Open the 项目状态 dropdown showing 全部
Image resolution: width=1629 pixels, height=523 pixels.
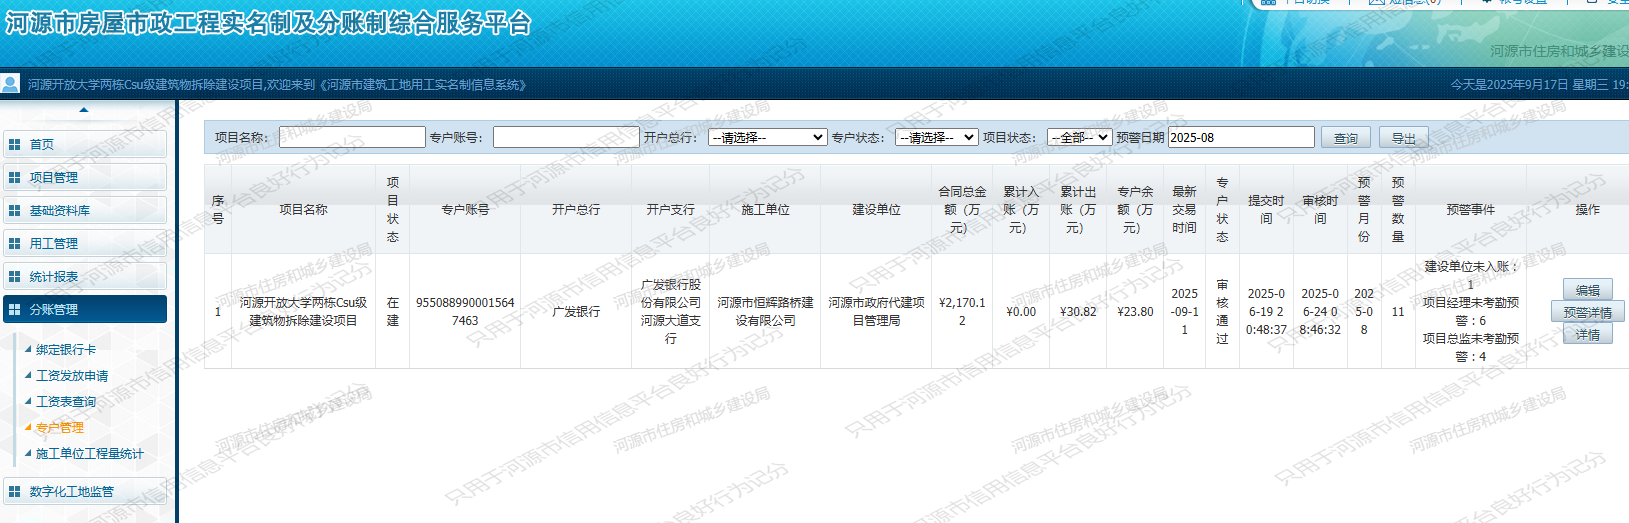tap(1080, 137)
